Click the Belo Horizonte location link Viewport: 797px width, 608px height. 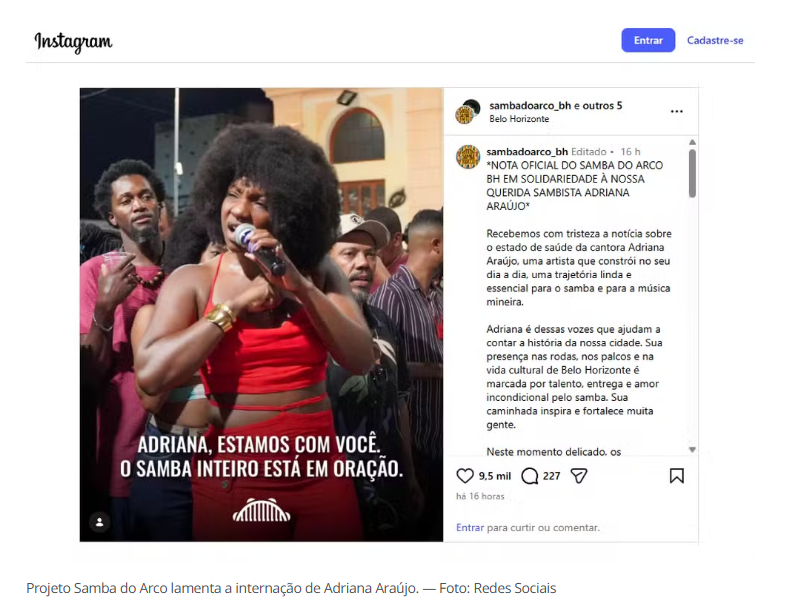tap(519, 118)
